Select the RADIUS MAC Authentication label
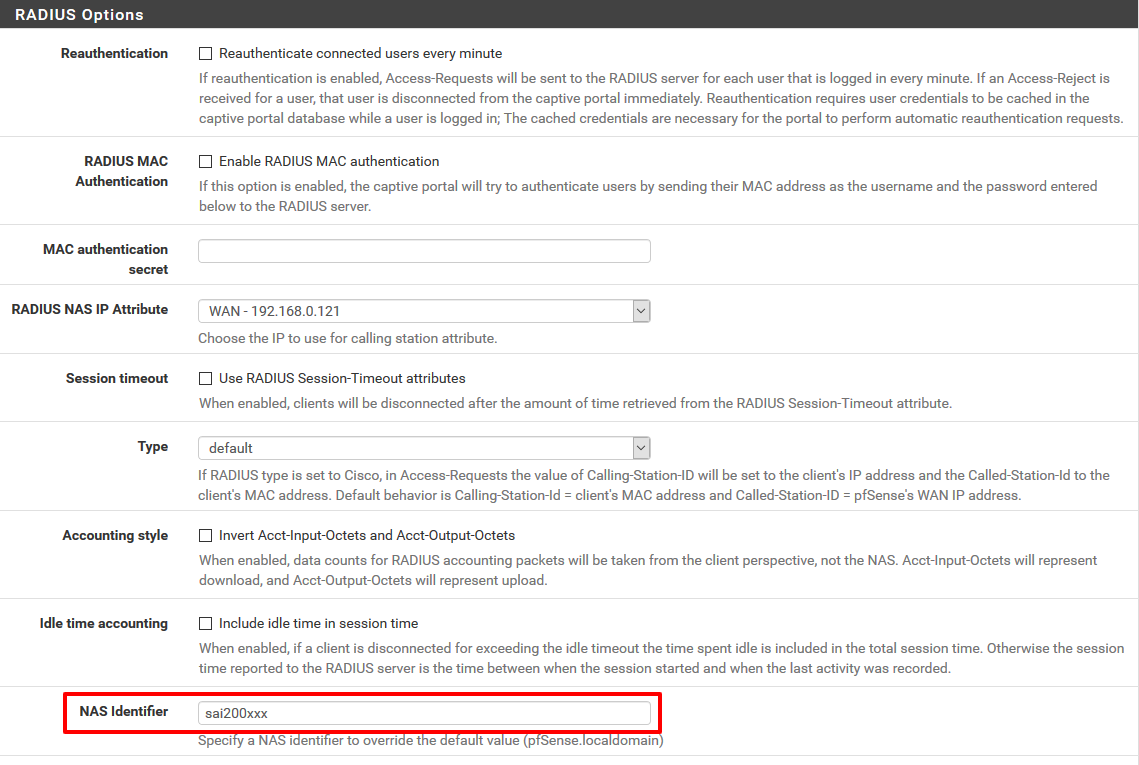This screenshot has height=765, width=1139. click(x=122, y=171)
